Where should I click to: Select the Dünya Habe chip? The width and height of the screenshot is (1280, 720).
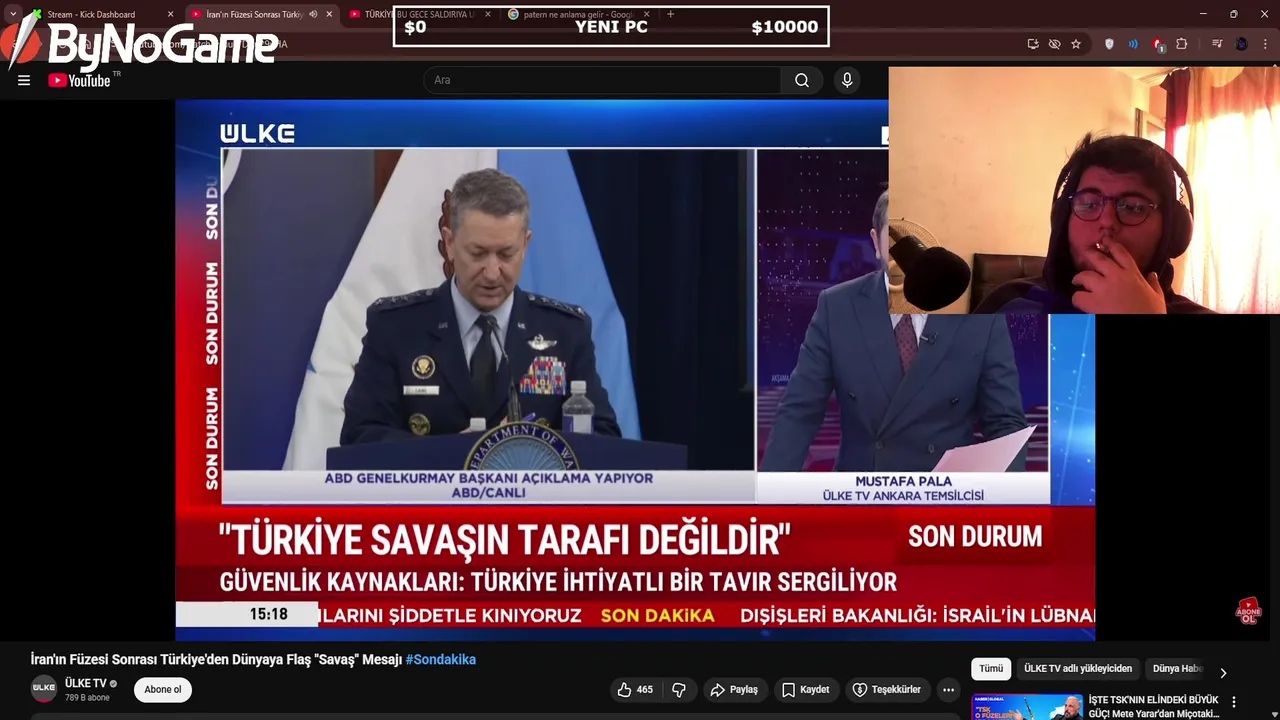pyautogui.click(x=1177, y=668)
